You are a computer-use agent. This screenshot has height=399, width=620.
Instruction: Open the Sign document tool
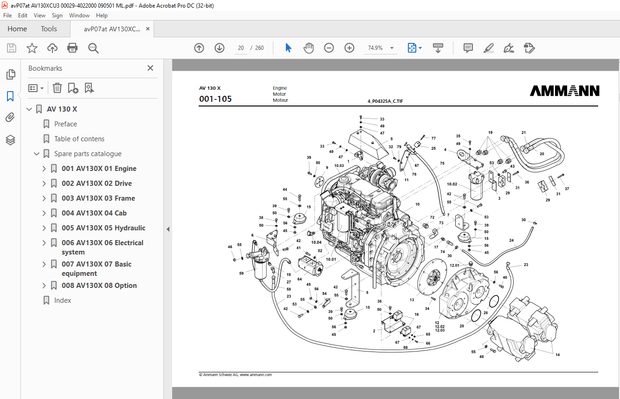509,48
